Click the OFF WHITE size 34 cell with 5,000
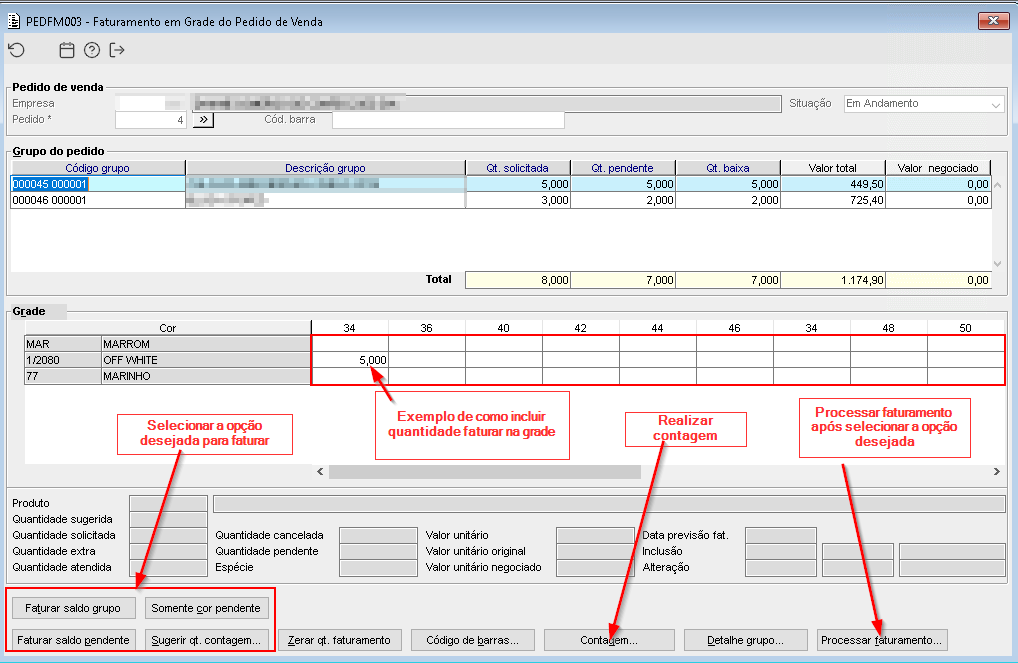 [350, 360]
